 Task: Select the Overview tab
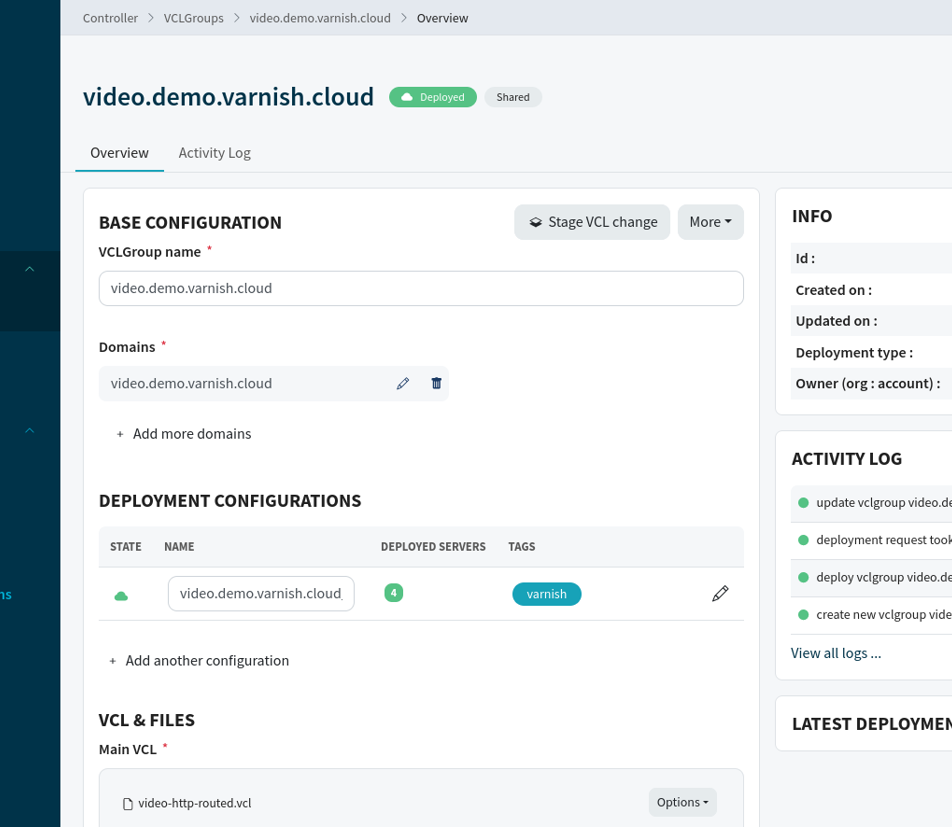pyautogui.click(x=119, y=153)
